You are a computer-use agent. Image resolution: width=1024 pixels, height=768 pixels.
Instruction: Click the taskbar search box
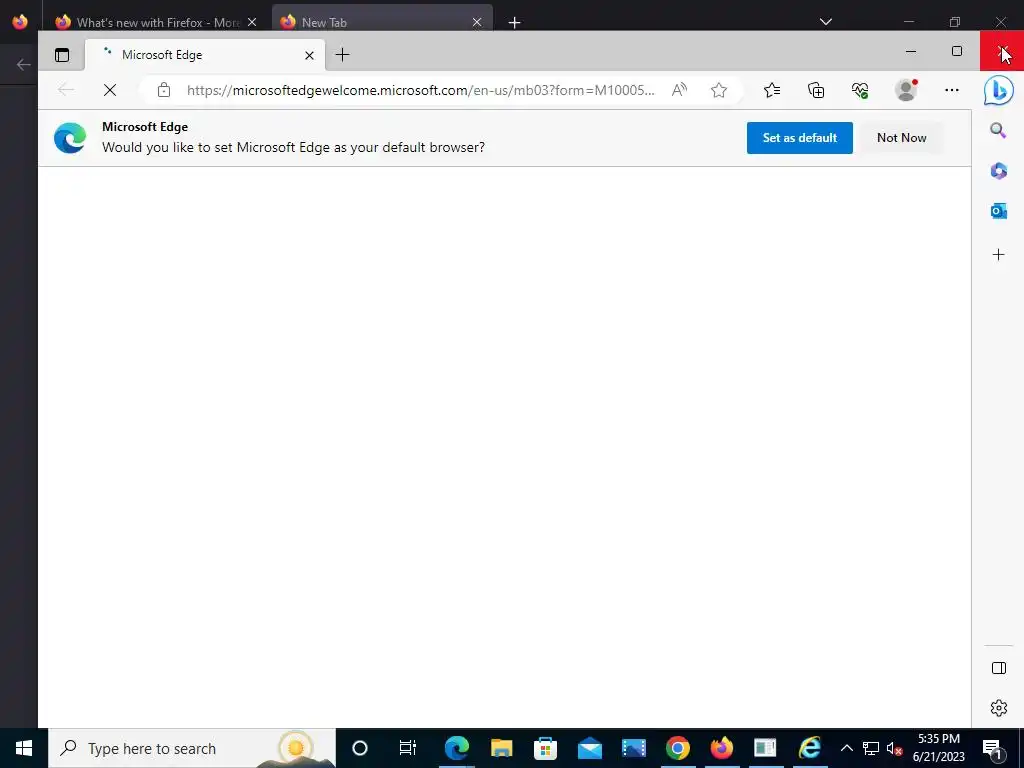pyautogui.click(x=192, y=748)
